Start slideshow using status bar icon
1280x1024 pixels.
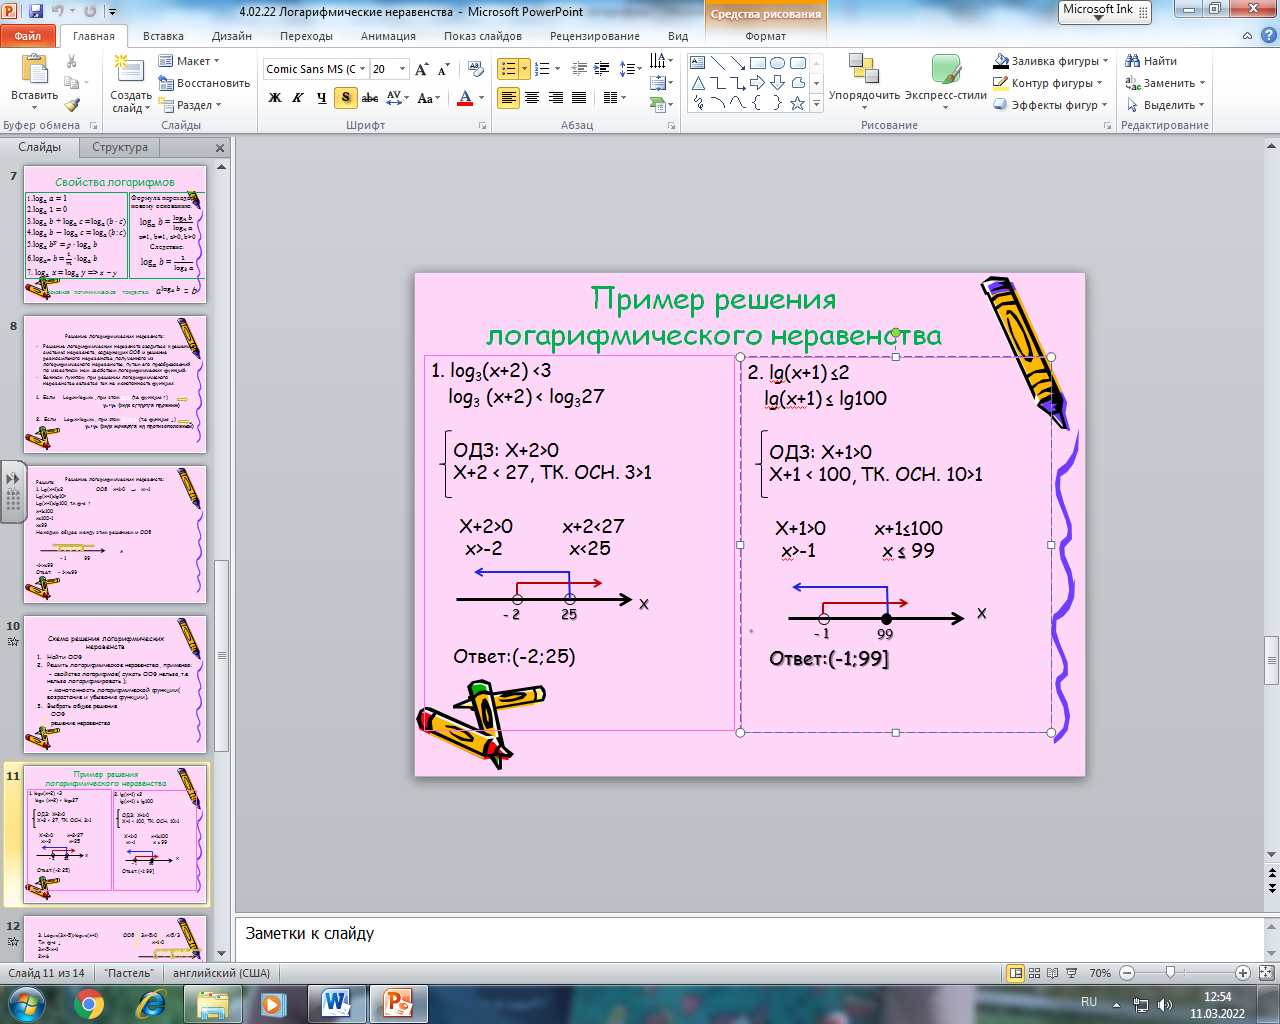(x=1072, y=973)
